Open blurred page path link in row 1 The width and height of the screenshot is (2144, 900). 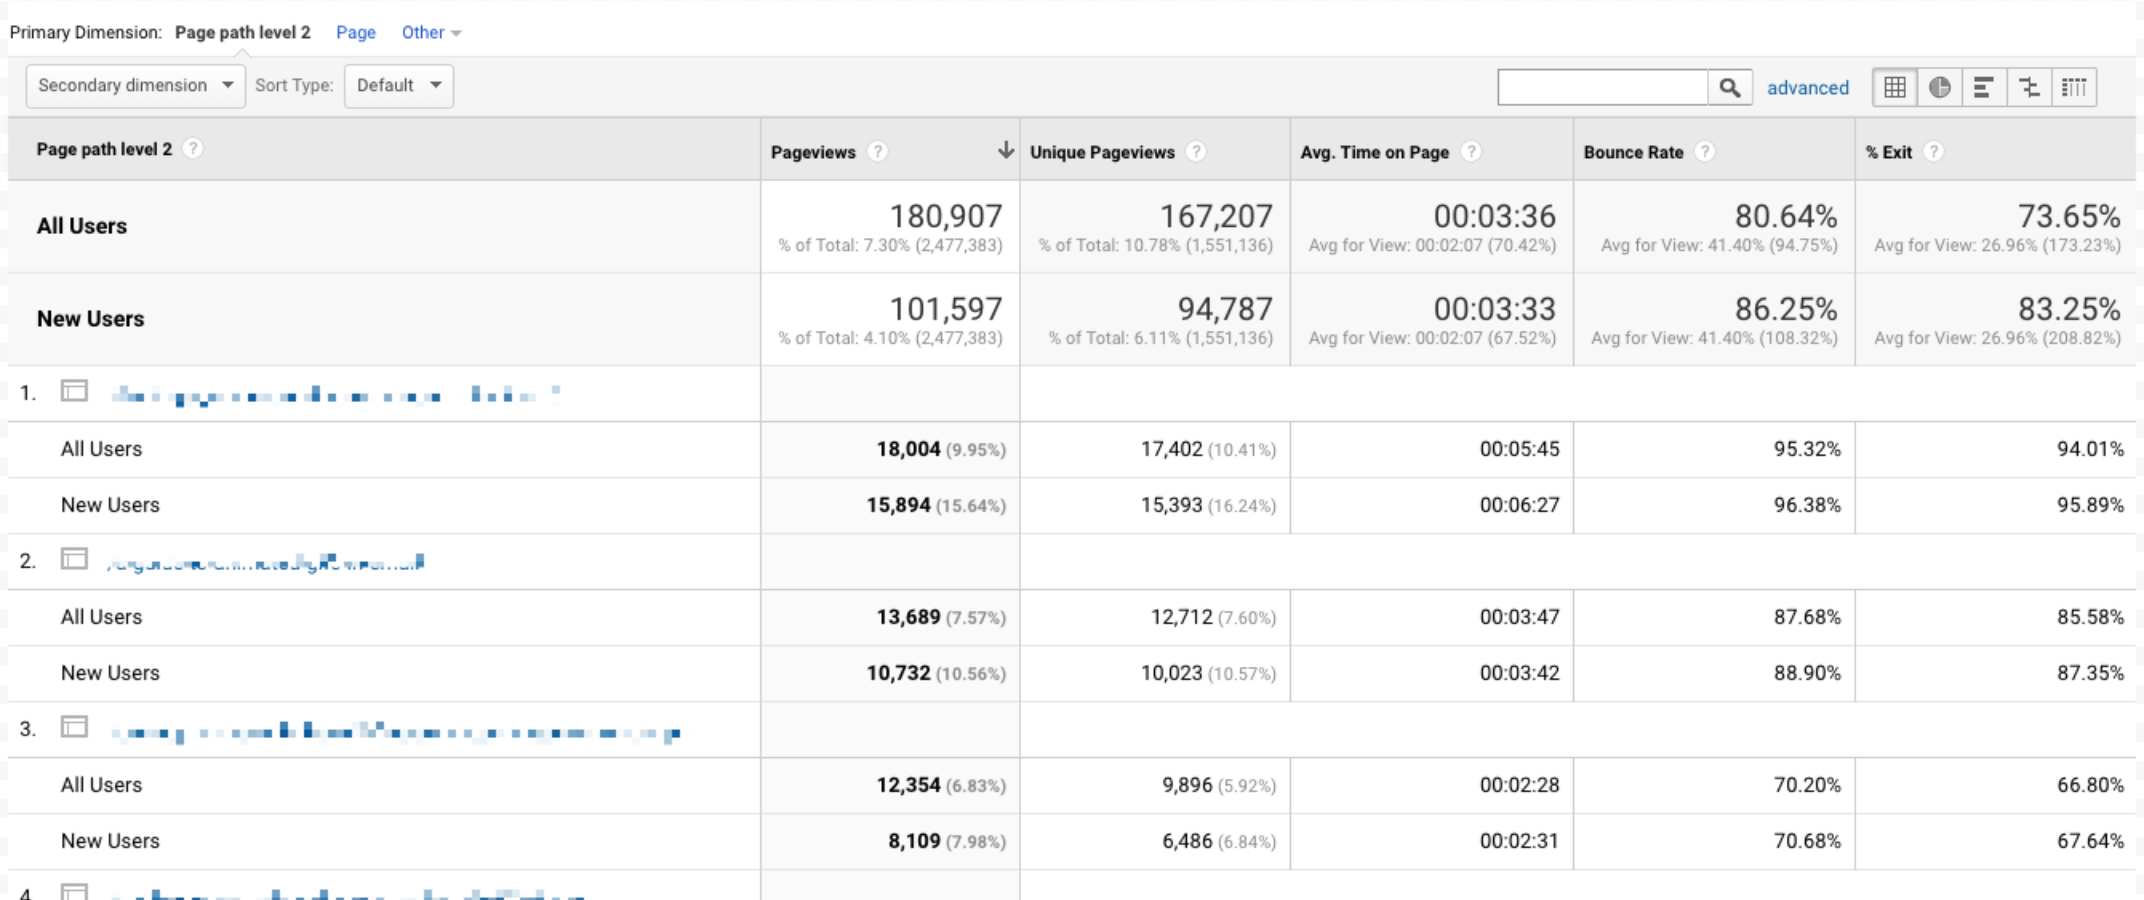pyautogui.click(x=335, y=395)
